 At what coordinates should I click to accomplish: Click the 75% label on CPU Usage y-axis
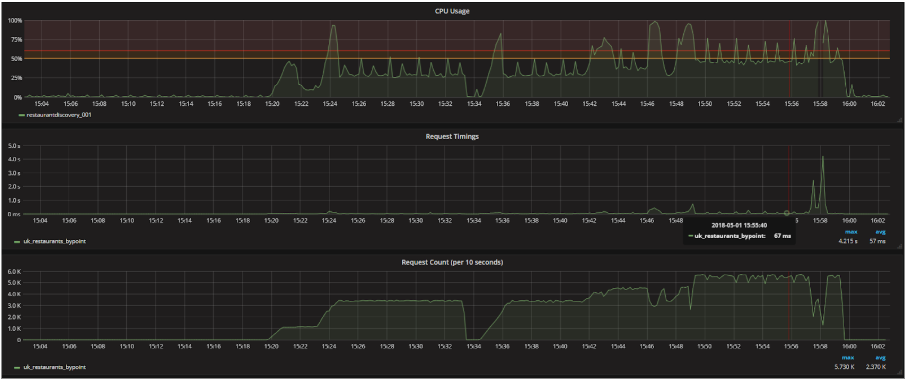point(16,39)
